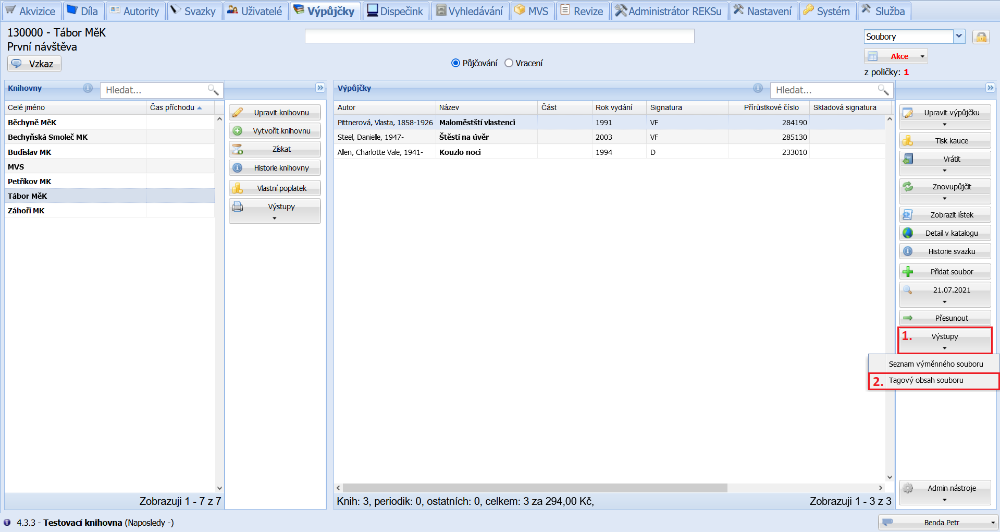Viewport: 1000px width, 532px height.
Task: Sort by Čas příchodu column header
Action: [x=180, y=107]
